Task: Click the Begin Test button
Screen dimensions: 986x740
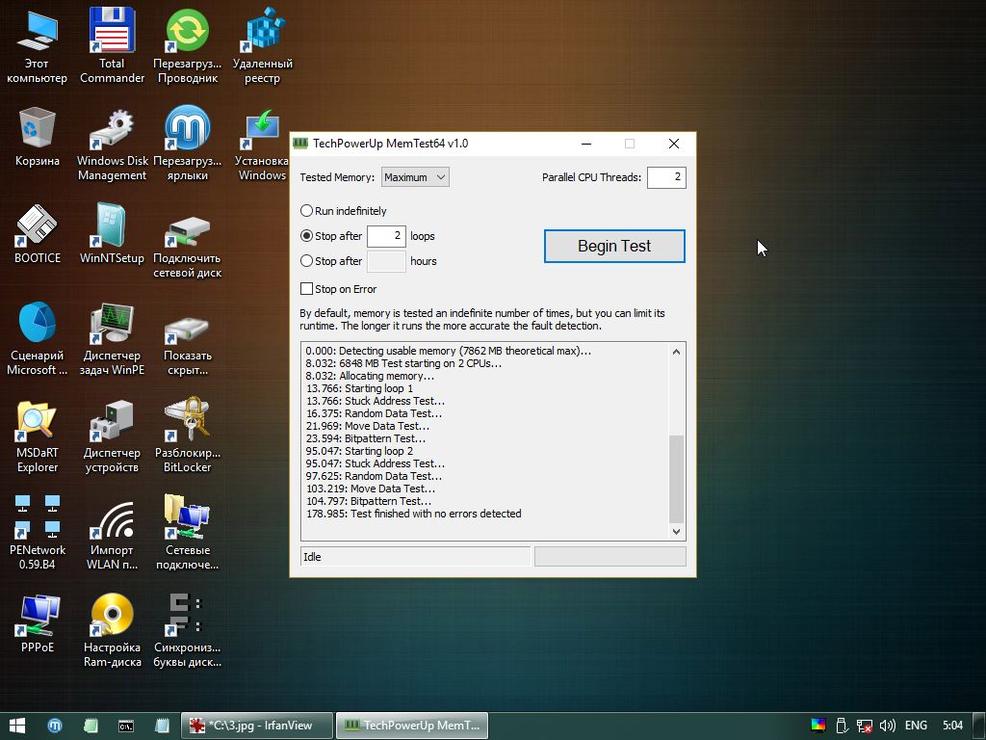Action: pyautogui.click(x=614, y=246)
